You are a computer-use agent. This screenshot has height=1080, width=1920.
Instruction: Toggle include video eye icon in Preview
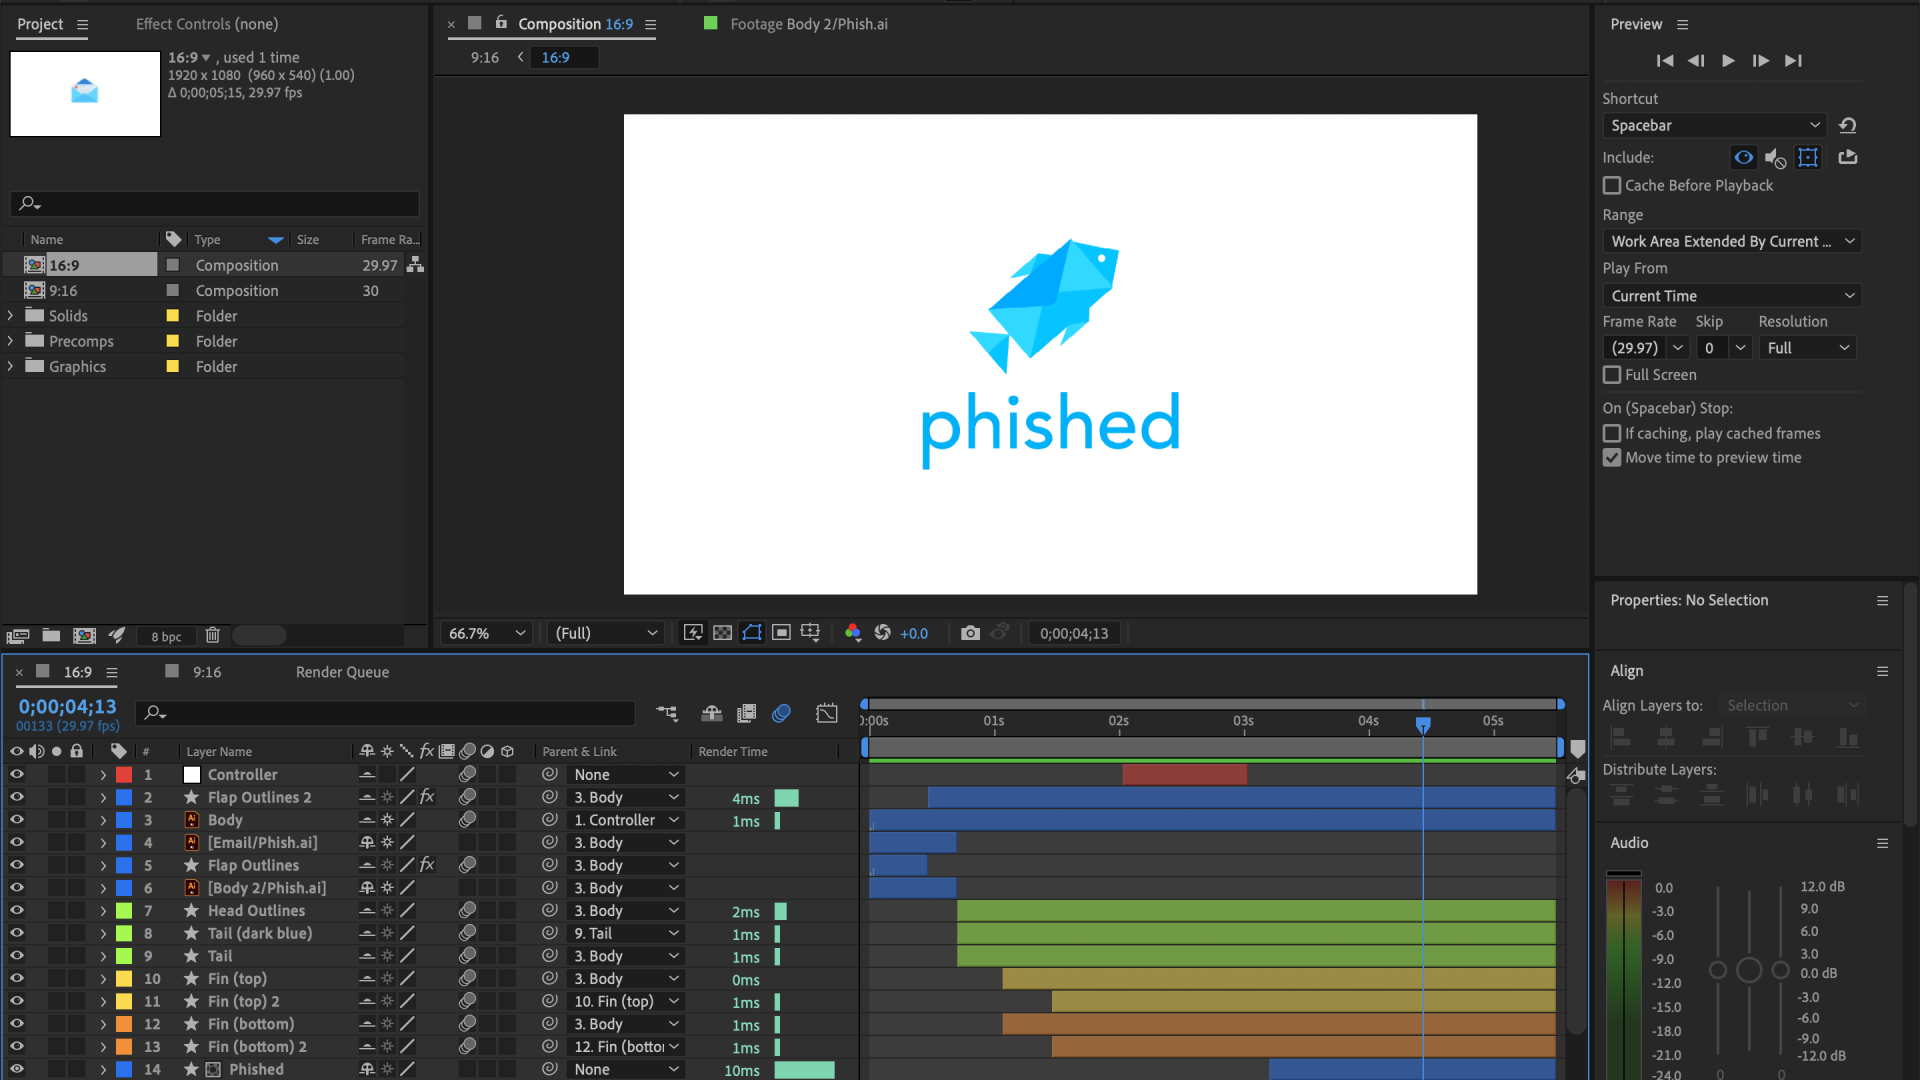[1743, 158]
